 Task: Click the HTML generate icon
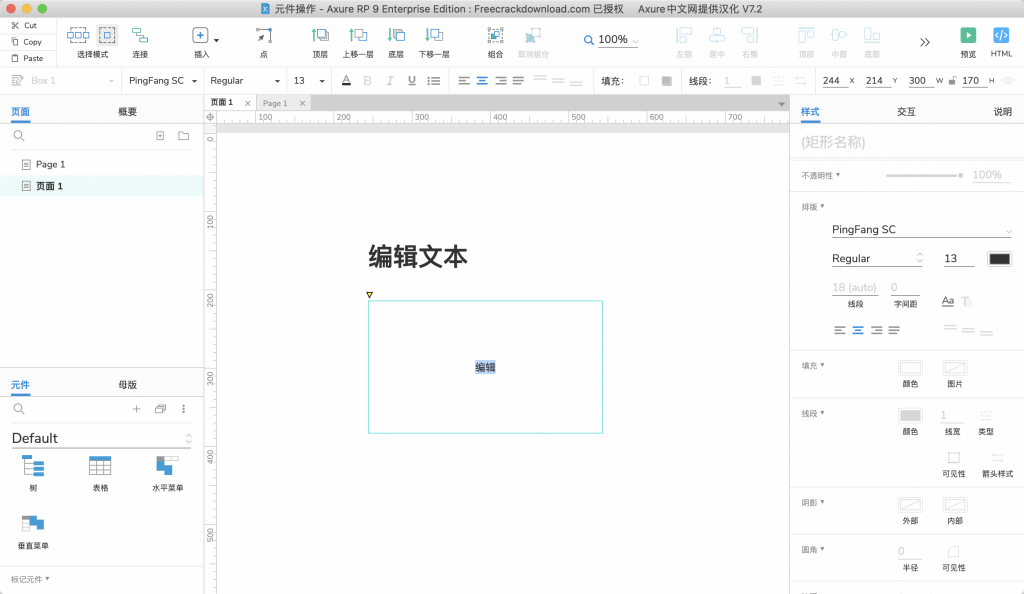[1001, 36]
